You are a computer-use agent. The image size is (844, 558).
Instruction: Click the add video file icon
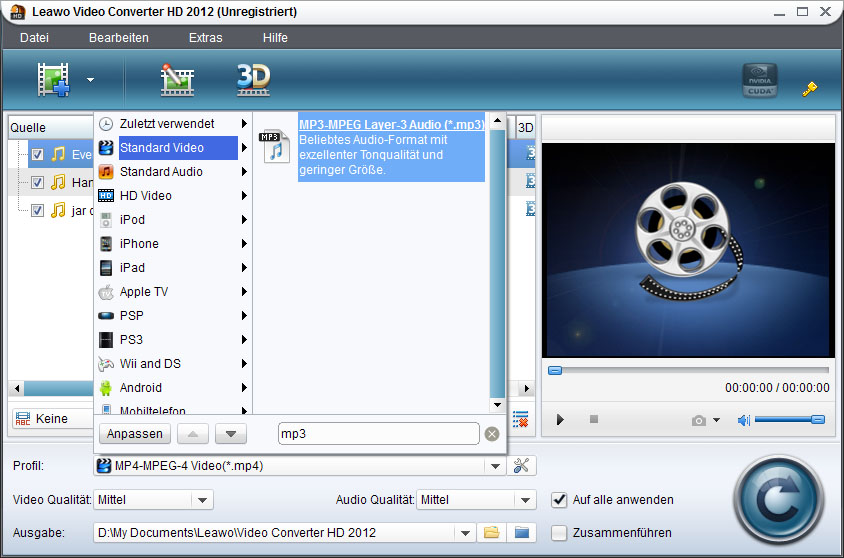54,80
